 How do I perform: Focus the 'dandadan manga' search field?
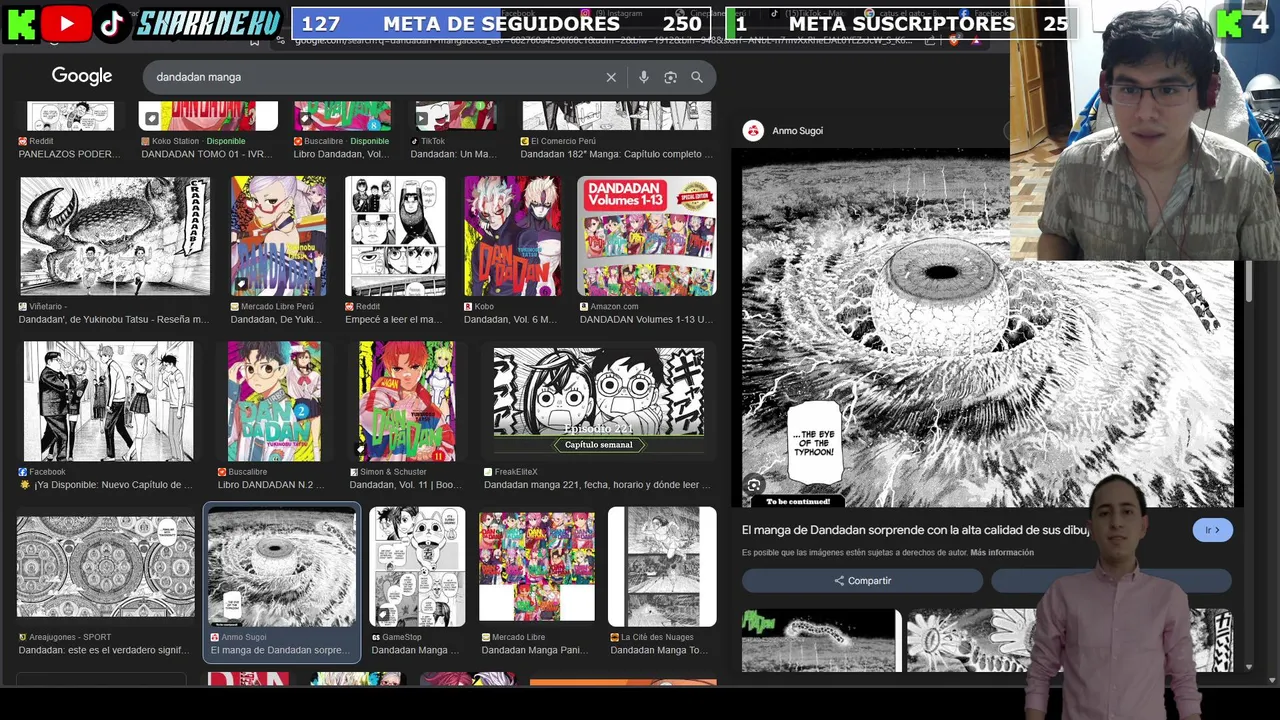coord(375,77)
